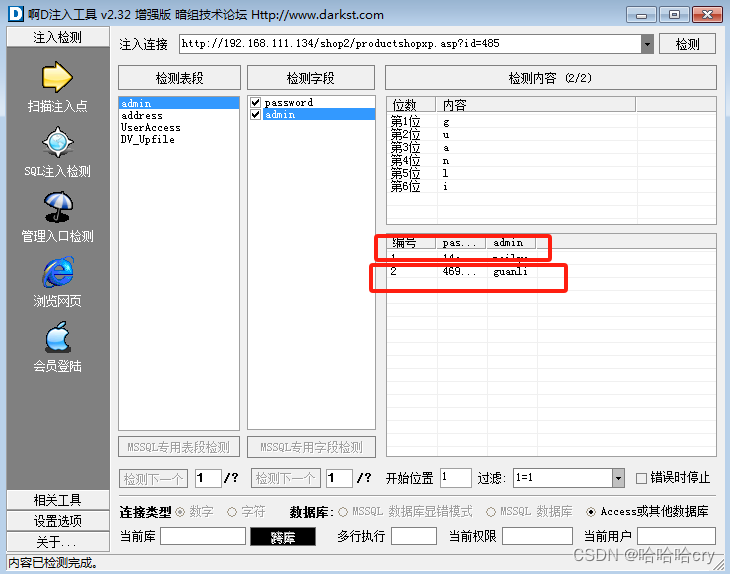
Task: Select the password field text
Action: [289, 102]
